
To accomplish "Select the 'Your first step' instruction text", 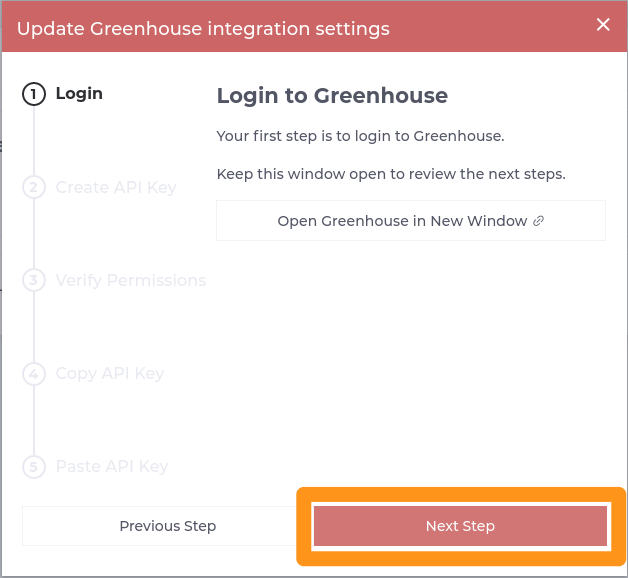I will [x=360, y=136].
